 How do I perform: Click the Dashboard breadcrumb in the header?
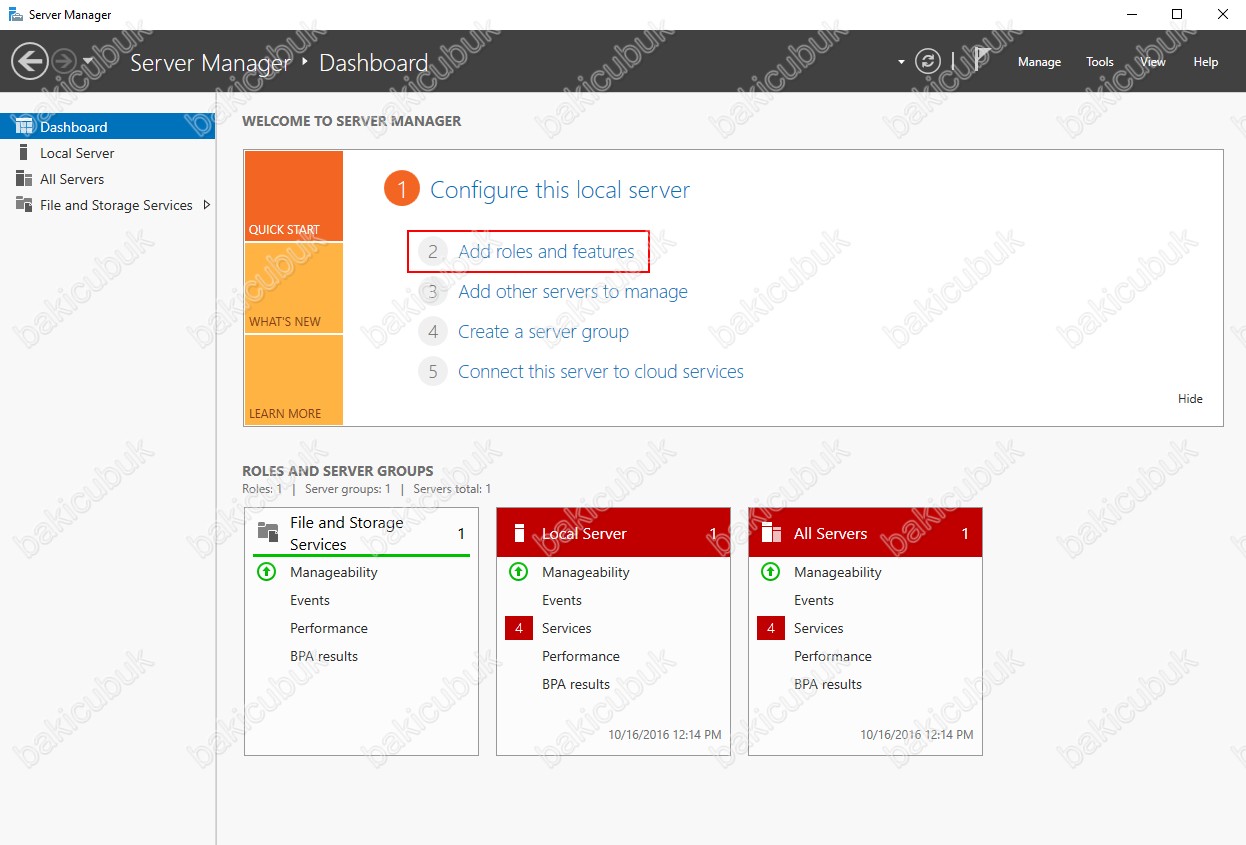pyautogui.click(x=374, y=63)
